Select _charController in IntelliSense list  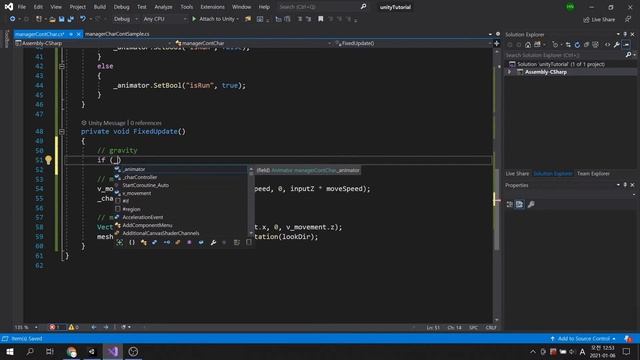140,177
